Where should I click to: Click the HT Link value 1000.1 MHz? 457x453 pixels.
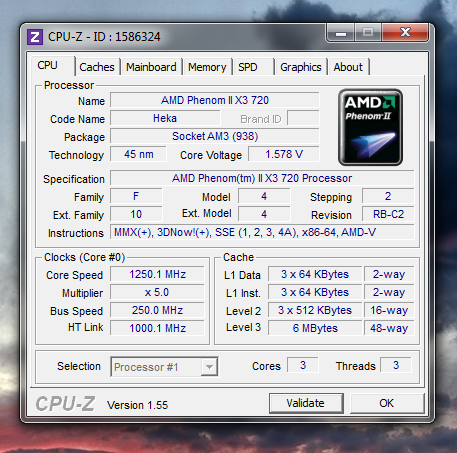[x=157, y=328]
